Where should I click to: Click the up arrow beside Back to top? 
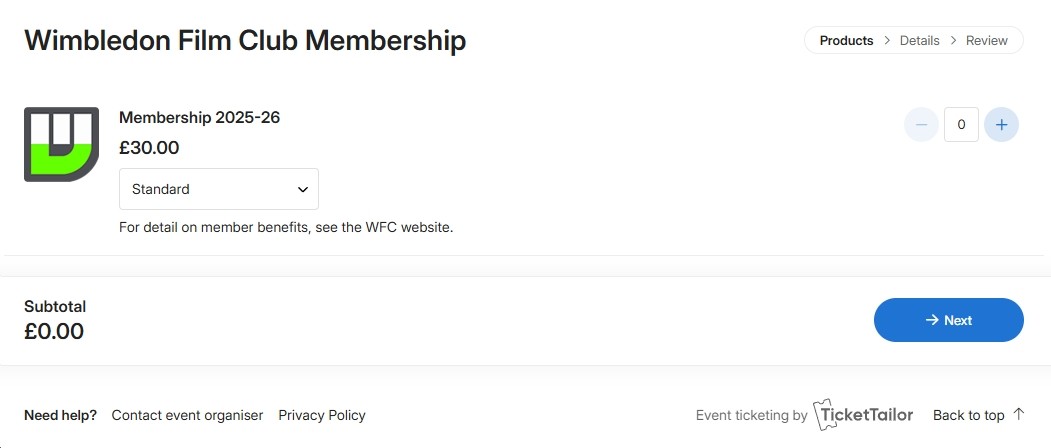pos(1019,414)
